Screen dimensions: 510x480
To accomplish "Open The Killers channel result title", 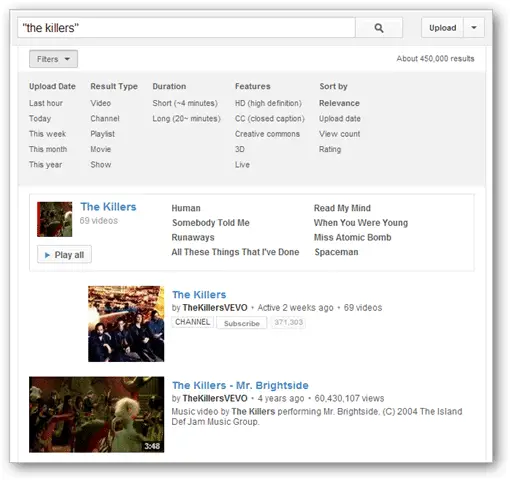I will 199,295.
